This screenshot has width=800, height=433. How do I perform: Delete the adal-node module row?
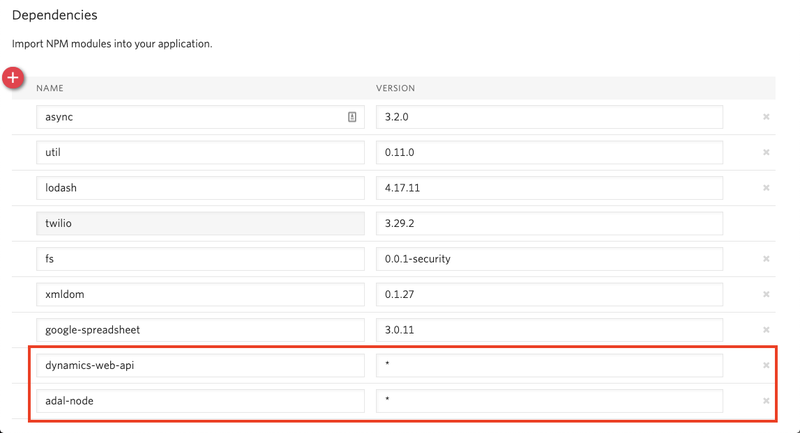tap(766, 401)
